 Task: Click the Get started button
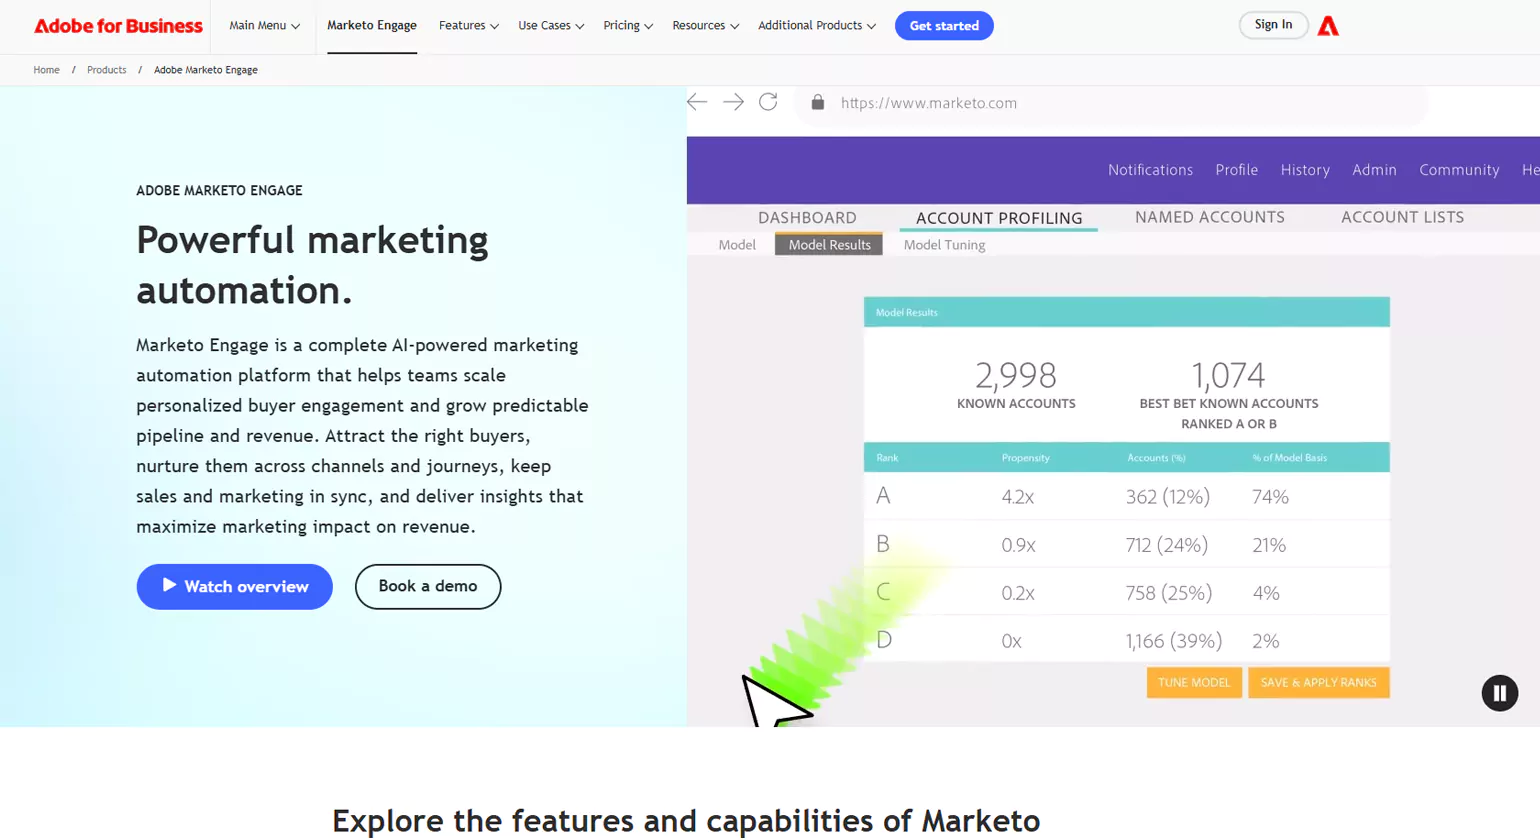pos(944,25)
